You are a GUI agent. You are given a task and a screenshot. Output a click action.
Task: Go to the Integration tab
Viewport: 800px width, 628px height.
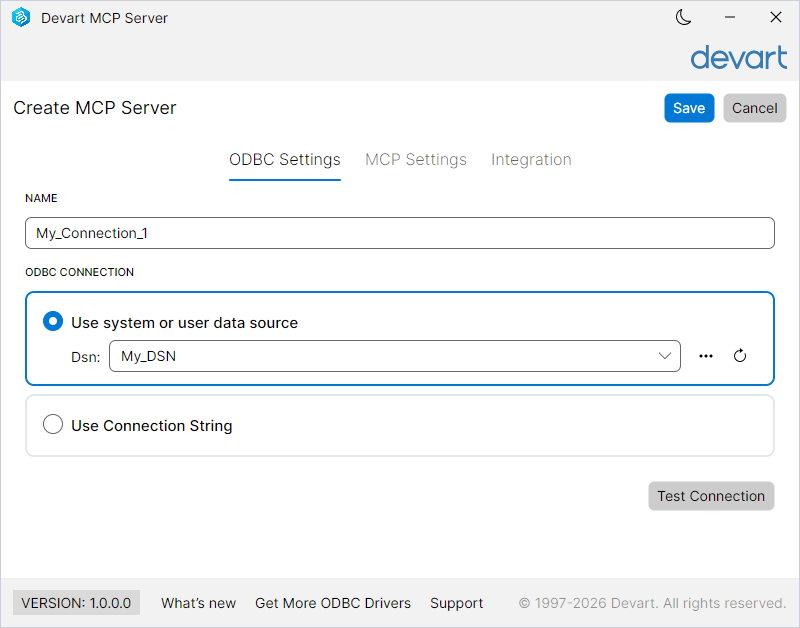tap(531, 160)
